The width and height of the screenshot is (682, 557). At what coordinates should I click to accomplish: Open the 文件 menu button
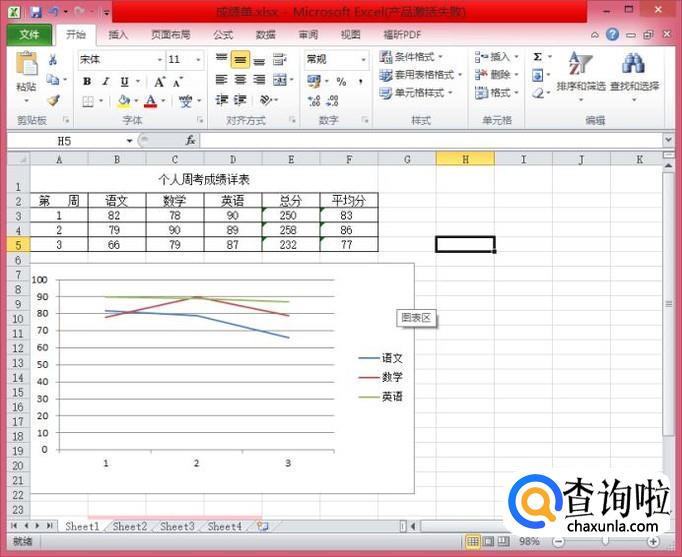point(28,34)
